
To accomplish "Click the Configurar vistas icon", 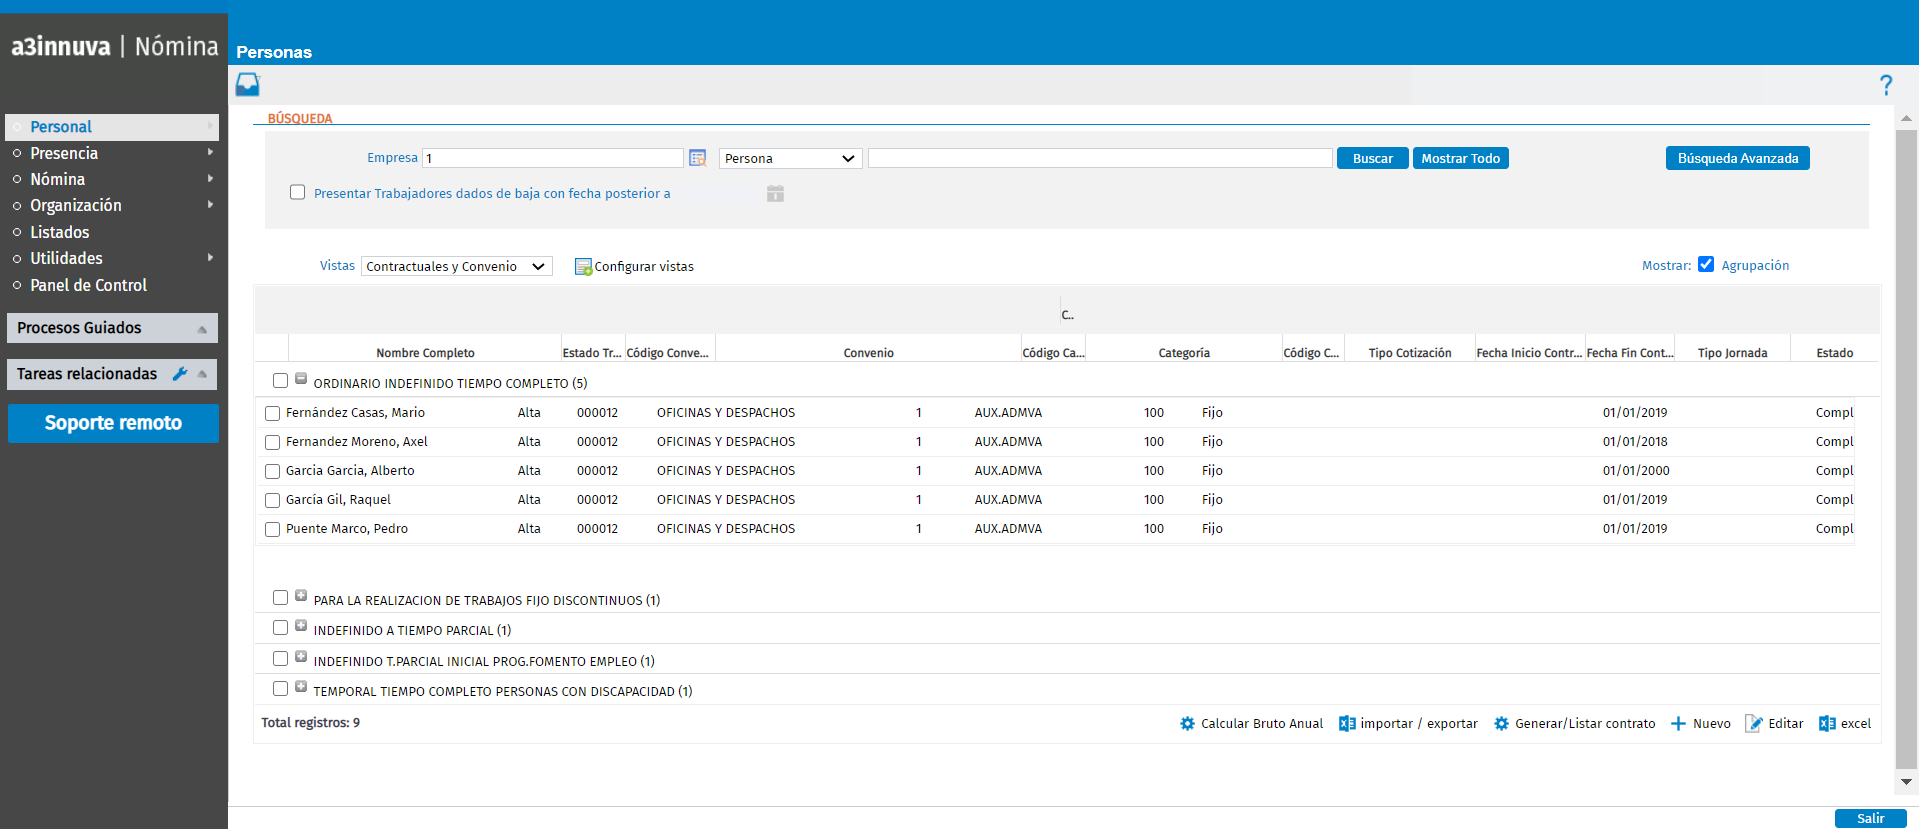I will [583, 267].
